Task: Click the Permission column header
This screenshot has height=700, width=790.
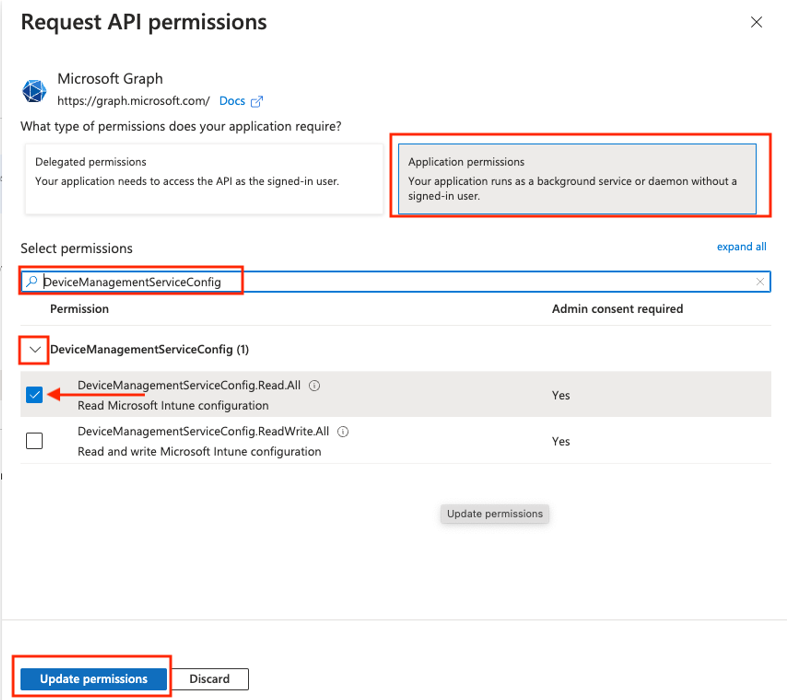Action: point(79,309)
